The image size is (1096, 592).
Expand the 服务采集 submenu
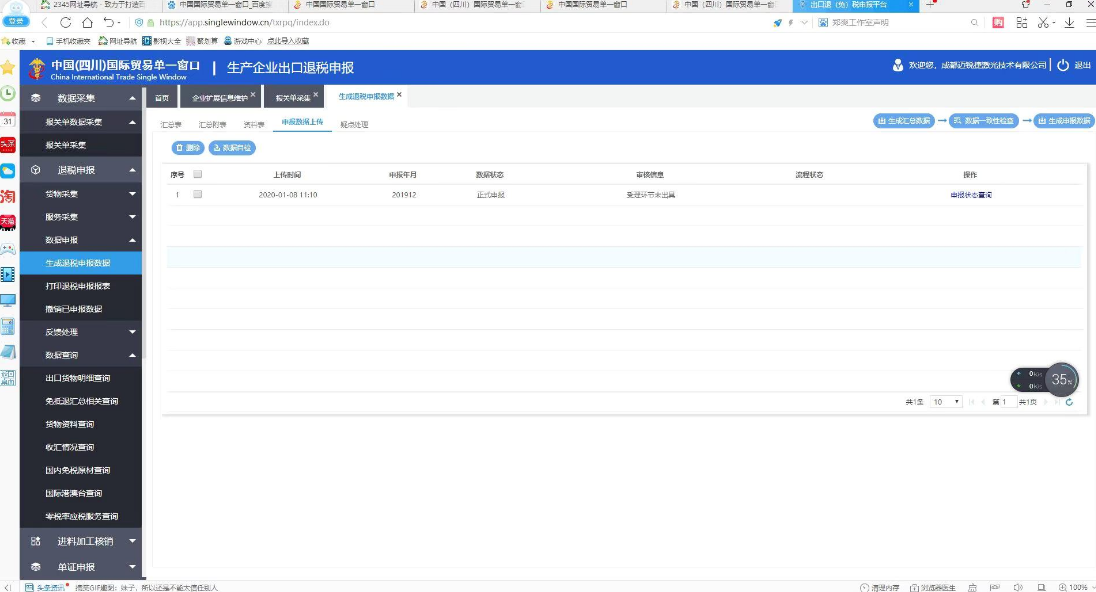132,217
